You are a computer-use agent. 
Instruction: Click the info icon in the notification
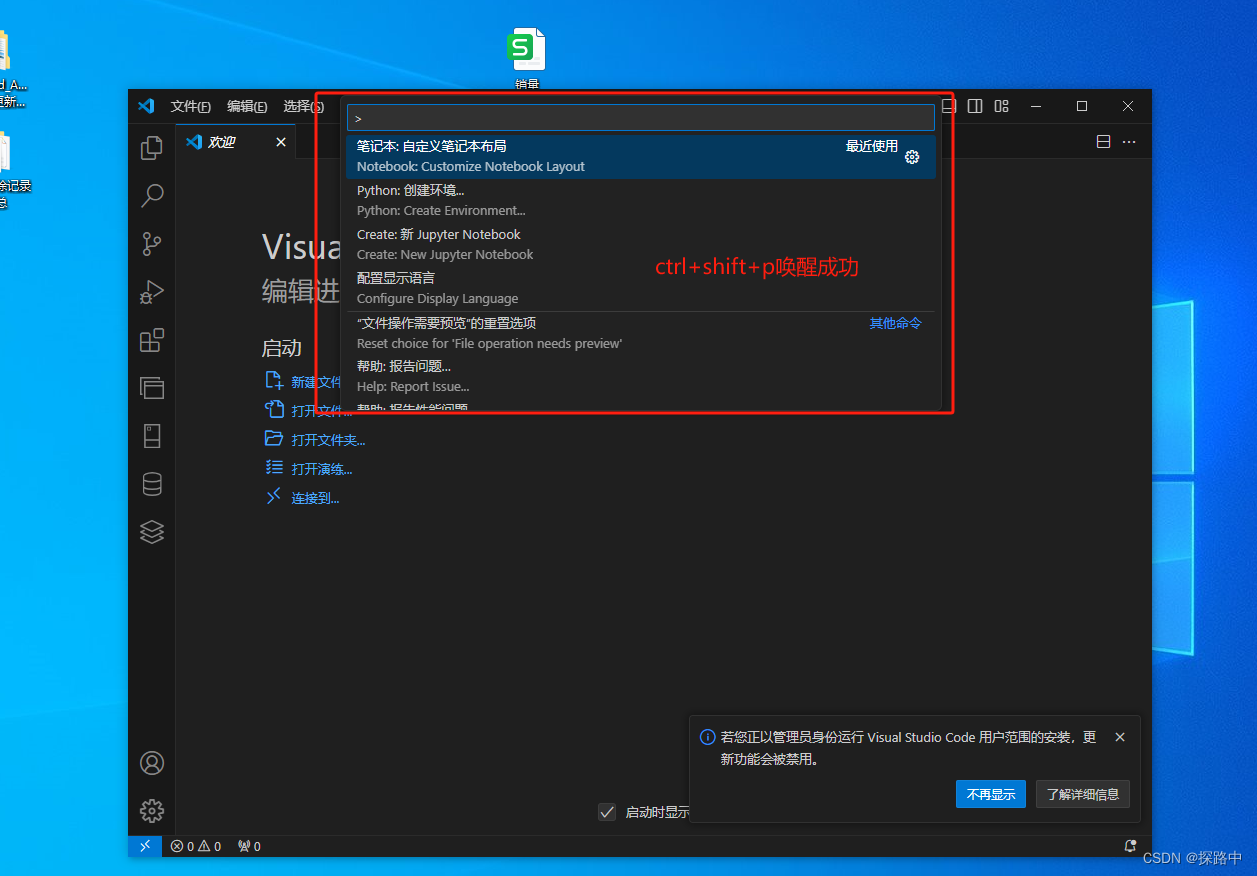pos(708,737)
